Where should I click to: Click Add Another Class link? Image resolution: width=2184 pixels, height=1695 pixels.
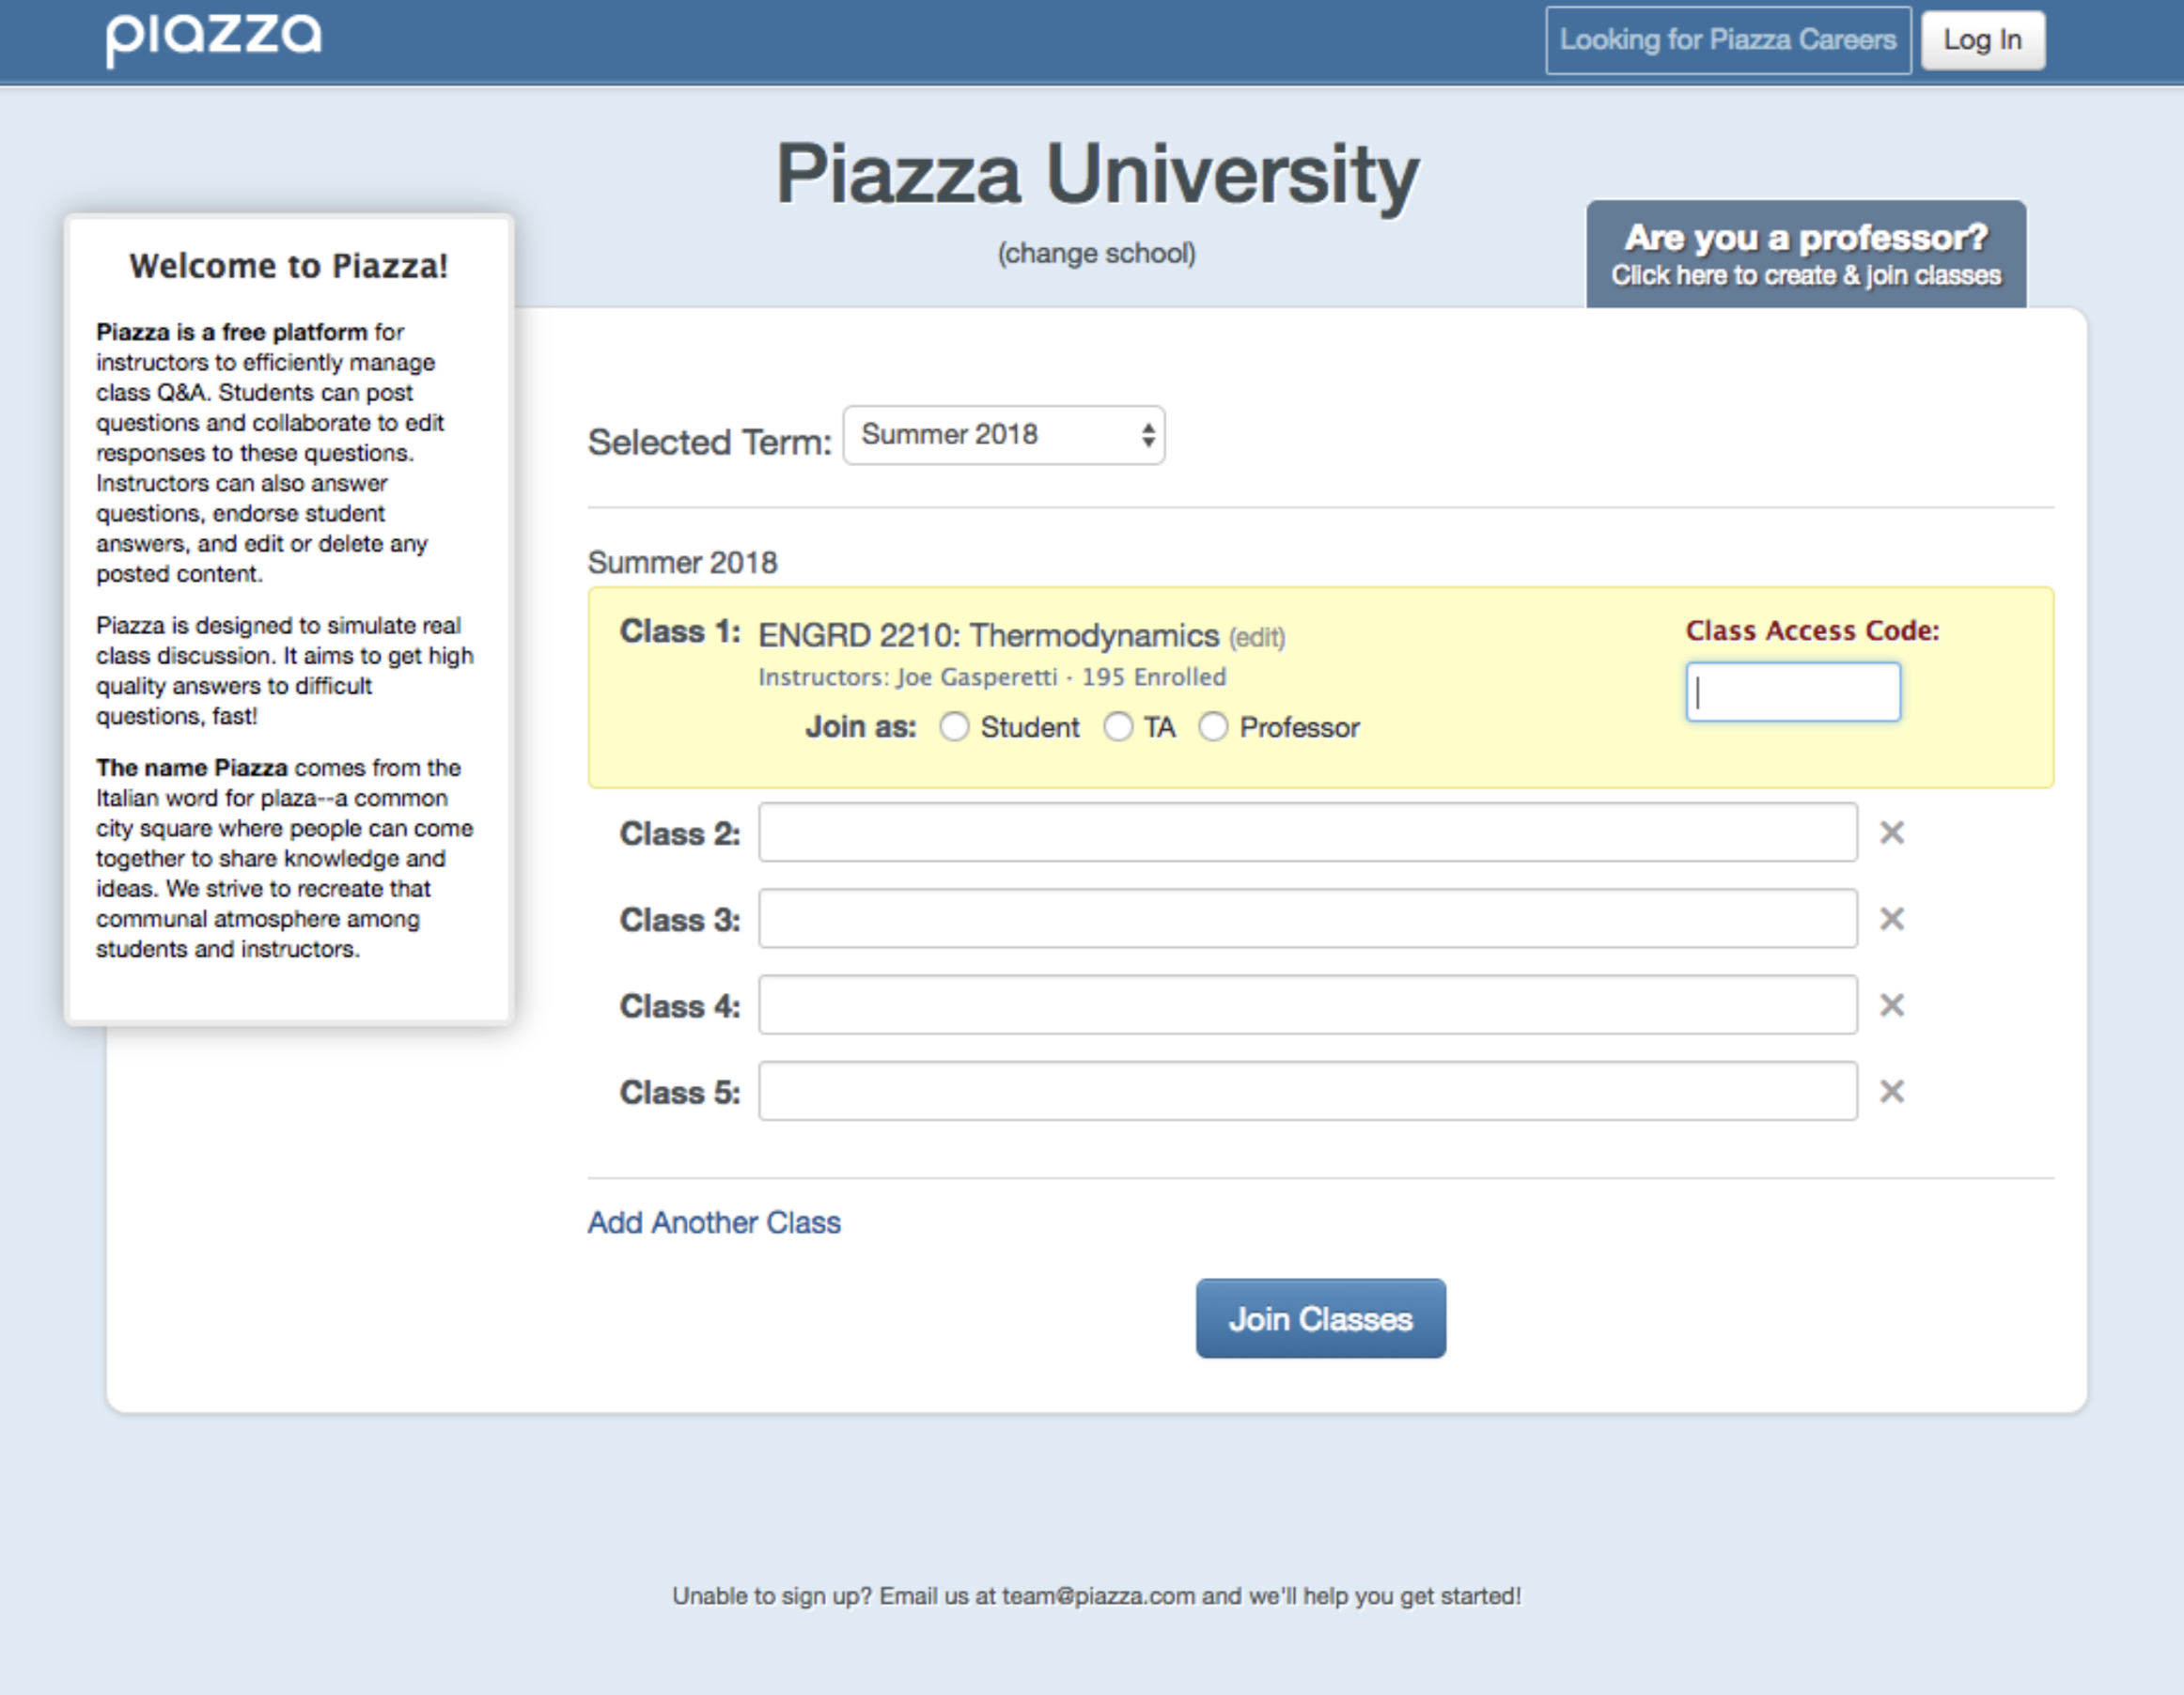pos(713,1222)
